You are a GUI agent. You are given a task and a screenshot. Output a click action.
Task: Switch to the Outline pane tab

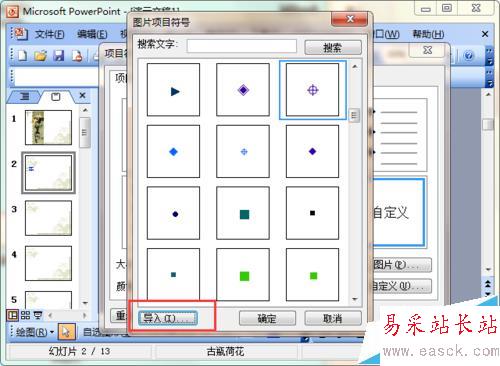(25, 97)
